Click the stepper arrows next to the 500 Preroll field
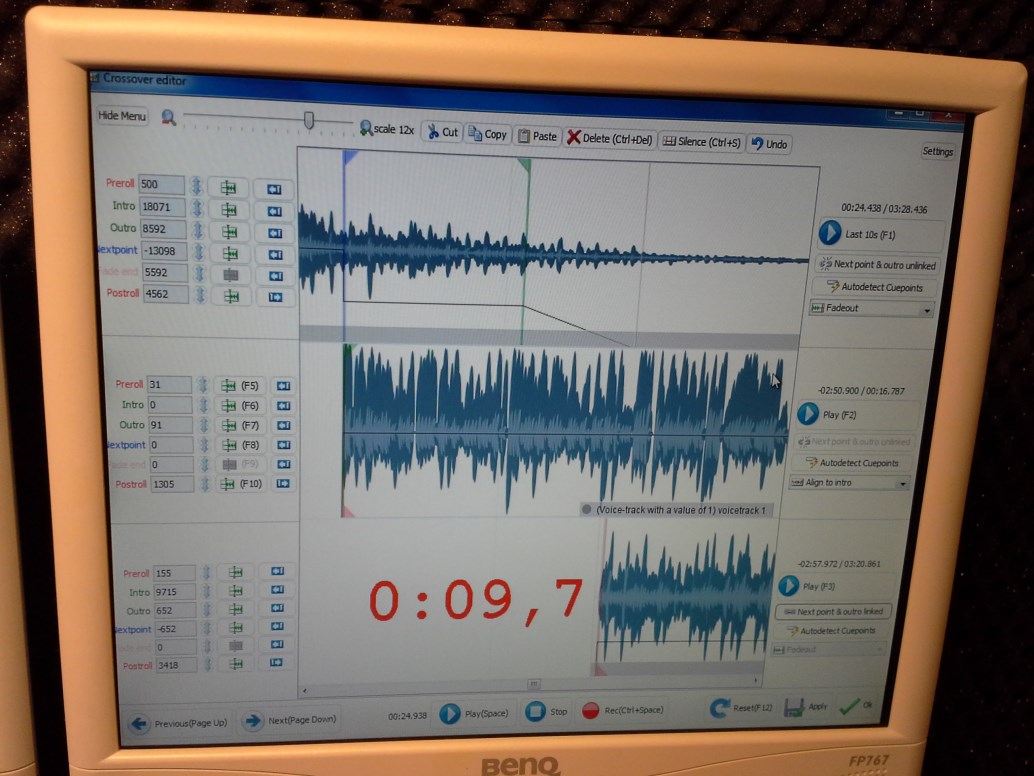1034x776 pixels. pos(196,187)
